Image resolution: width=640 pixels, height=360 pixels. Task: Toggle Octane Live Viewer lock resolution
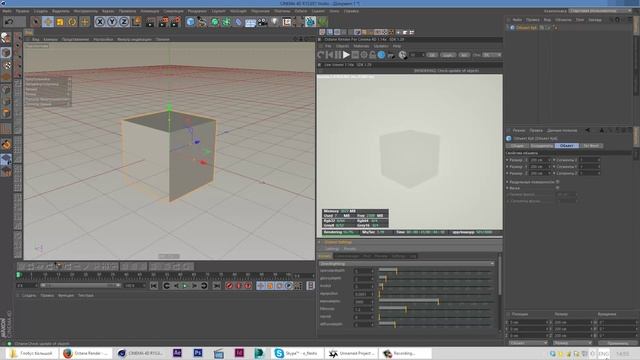372,55
